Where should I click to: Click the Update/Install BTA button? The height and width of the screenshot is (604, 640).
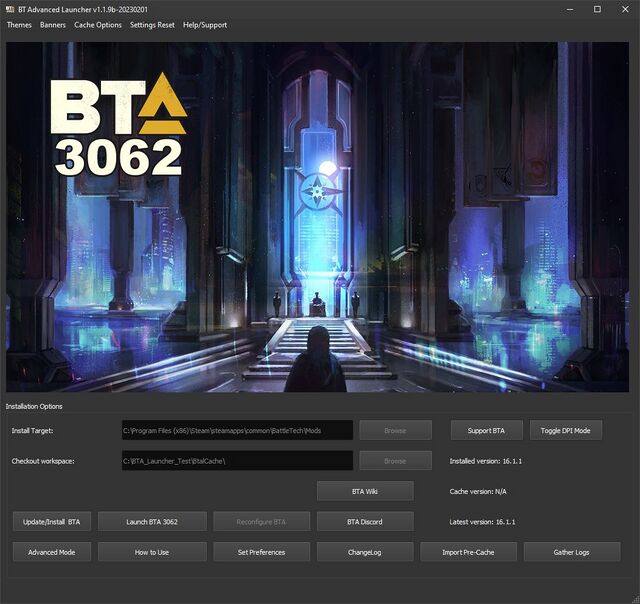tap(52, 522)
